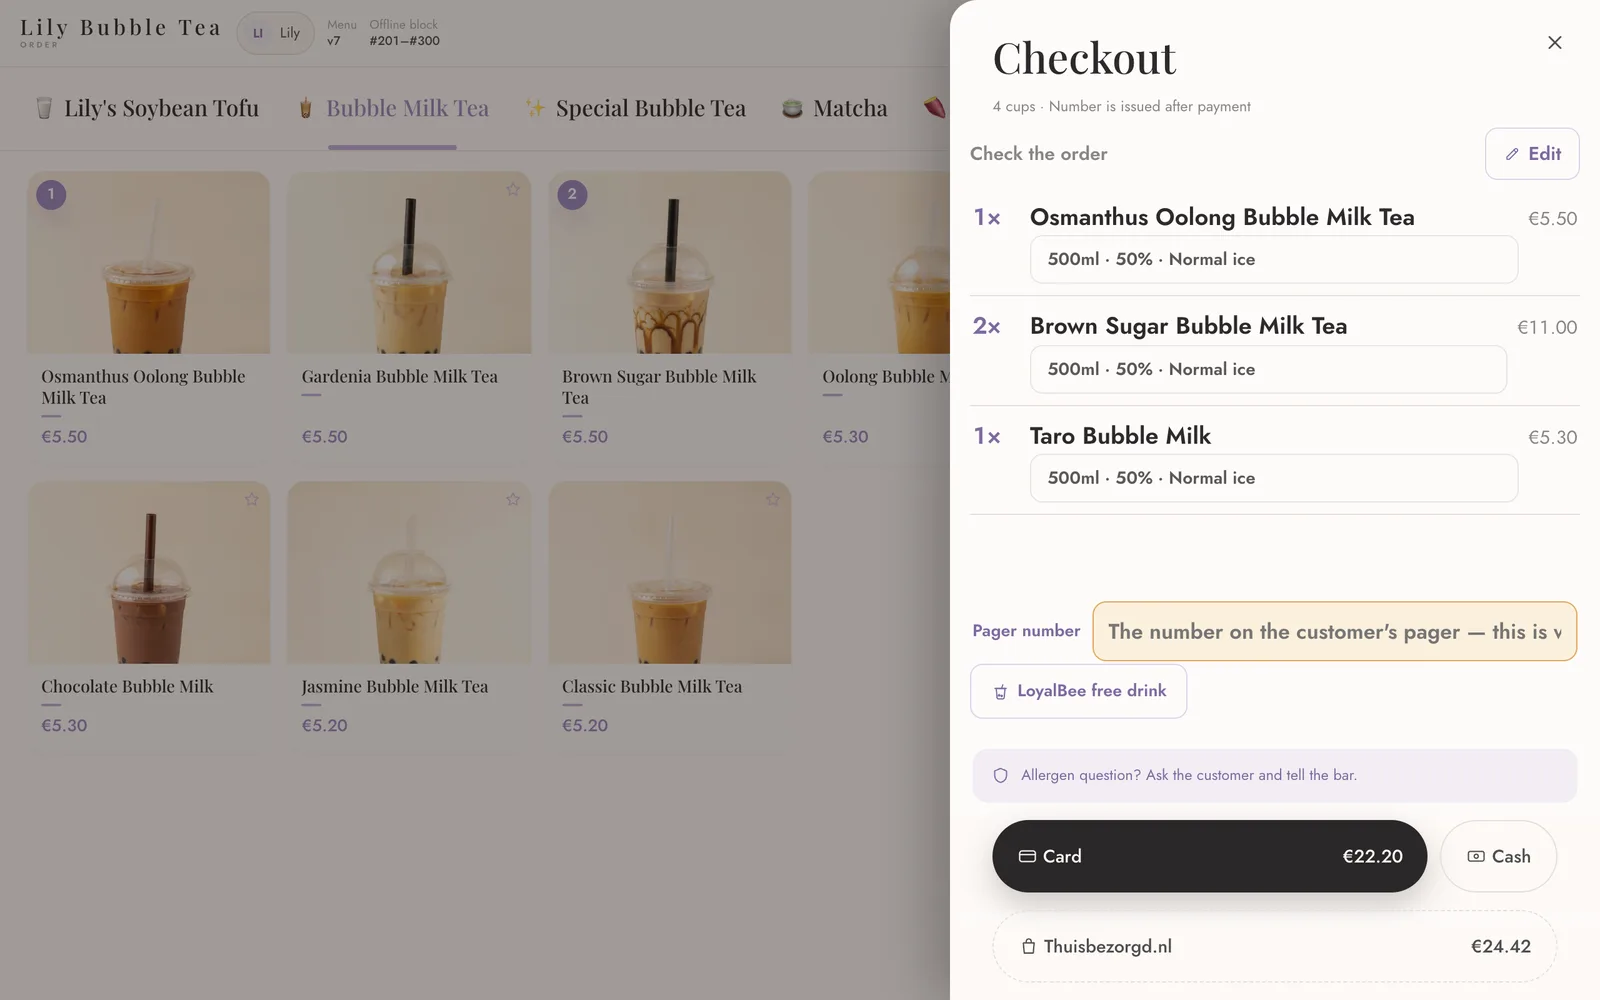The height and width of the screenshot is (1000, 1600).
Task: Click the allergen shield icon
Action: pyautogui.click(x=1000, y=775)
